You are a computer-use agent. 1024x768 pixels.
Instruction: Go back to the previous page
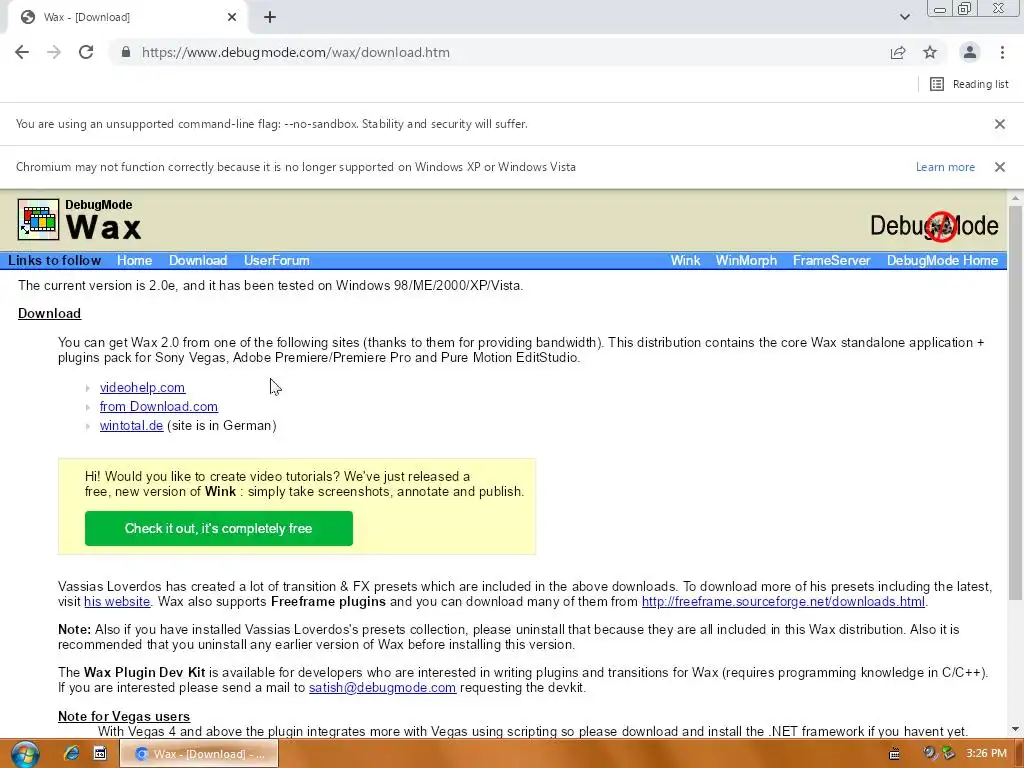22,52
